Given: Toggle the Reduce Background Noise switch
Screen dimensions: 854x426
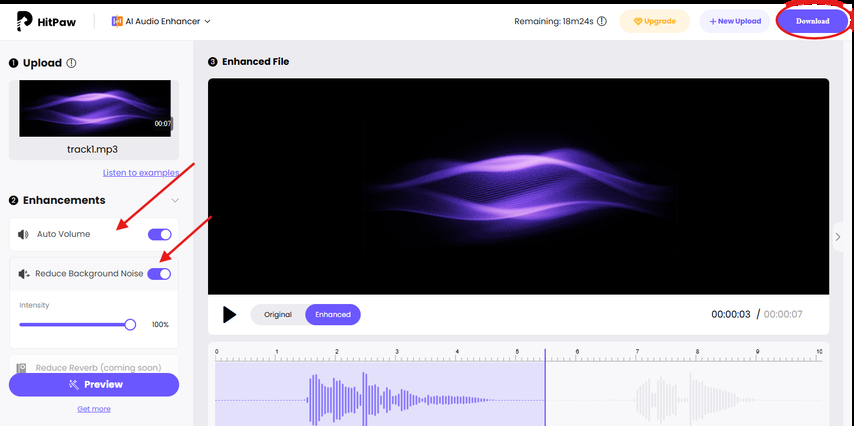Looking at the screenshot, I should [160, 273].
